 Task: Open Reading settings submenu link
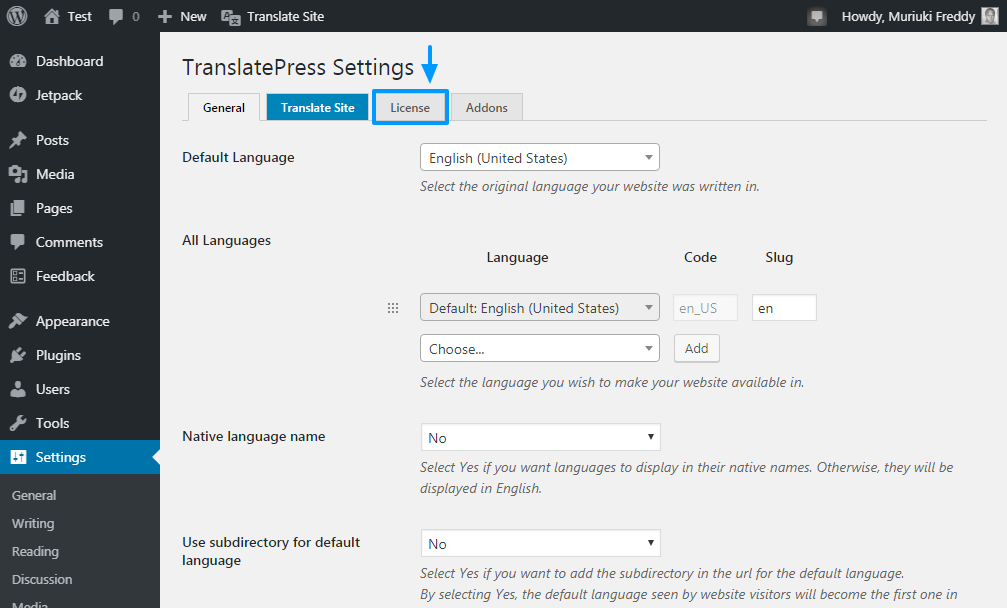(x=35, y=552)
